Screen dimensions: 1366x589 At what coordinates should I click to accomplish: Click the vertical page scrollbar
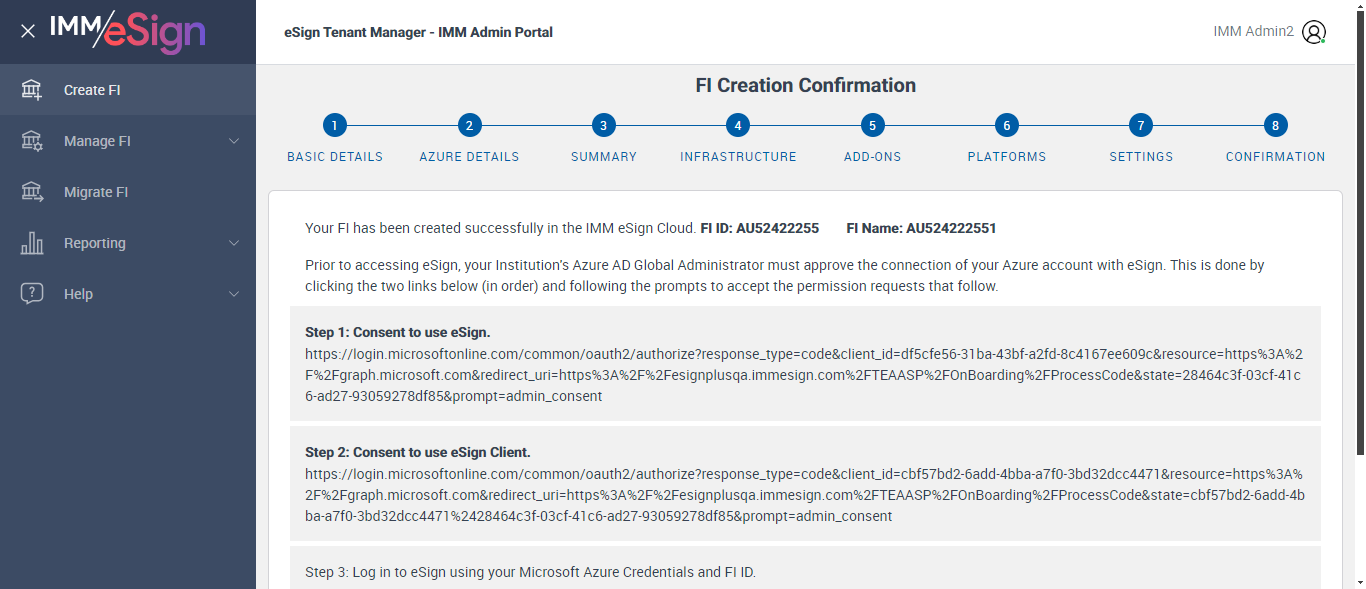[x=1359, y=300]
